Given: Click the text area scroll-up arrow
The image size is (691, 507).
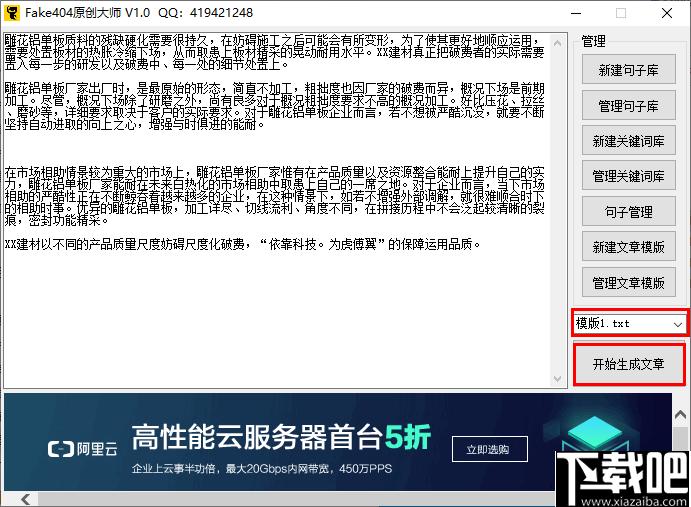Looking at the screenshot, I should [x=557, y=43].
